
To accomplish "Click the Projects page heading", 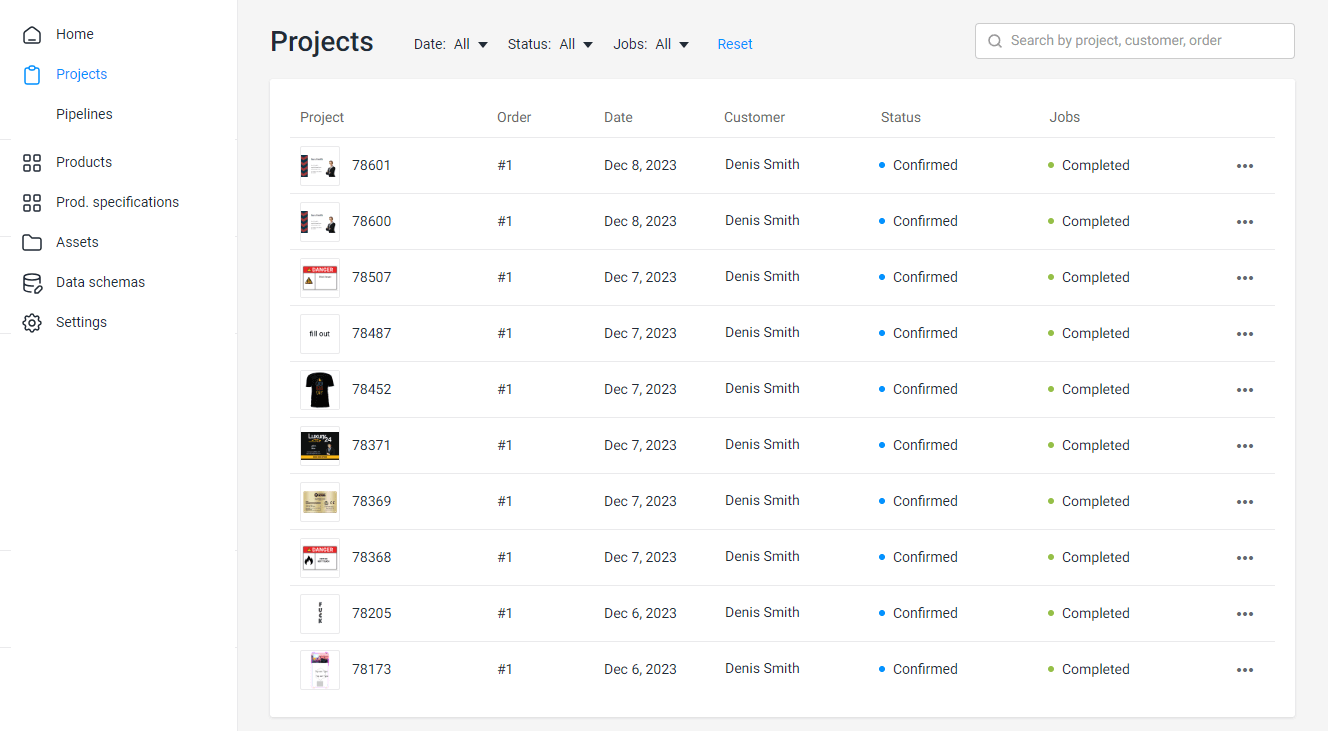I will coord(322,42).
